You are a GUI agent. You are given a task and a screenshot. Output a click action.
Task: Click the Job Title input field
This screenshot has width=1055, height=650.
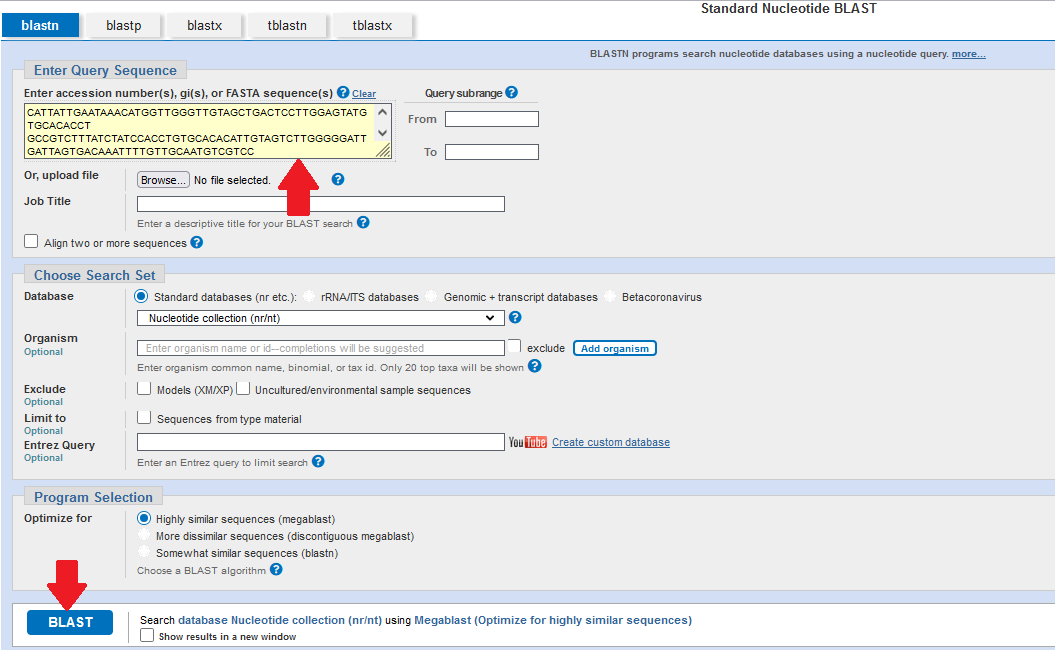[320, 204]
